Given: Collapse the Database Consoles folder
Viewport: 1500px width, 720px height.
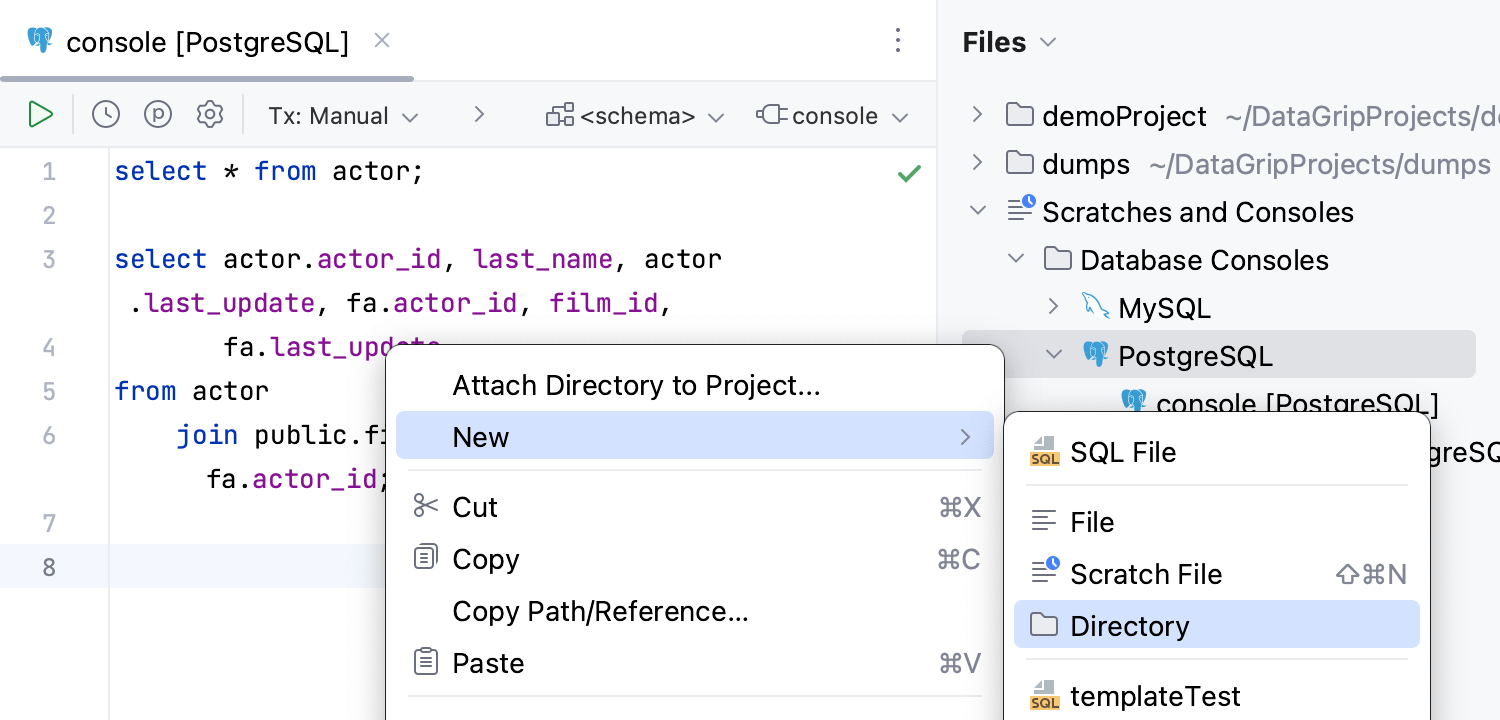Looking at the screenshot, I should 1016,259.
